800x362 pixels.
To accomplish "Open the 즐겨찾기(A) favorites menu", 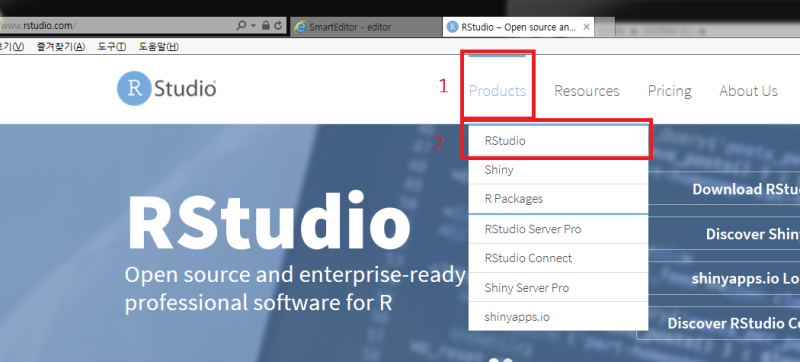I will (x=61, y=47).
